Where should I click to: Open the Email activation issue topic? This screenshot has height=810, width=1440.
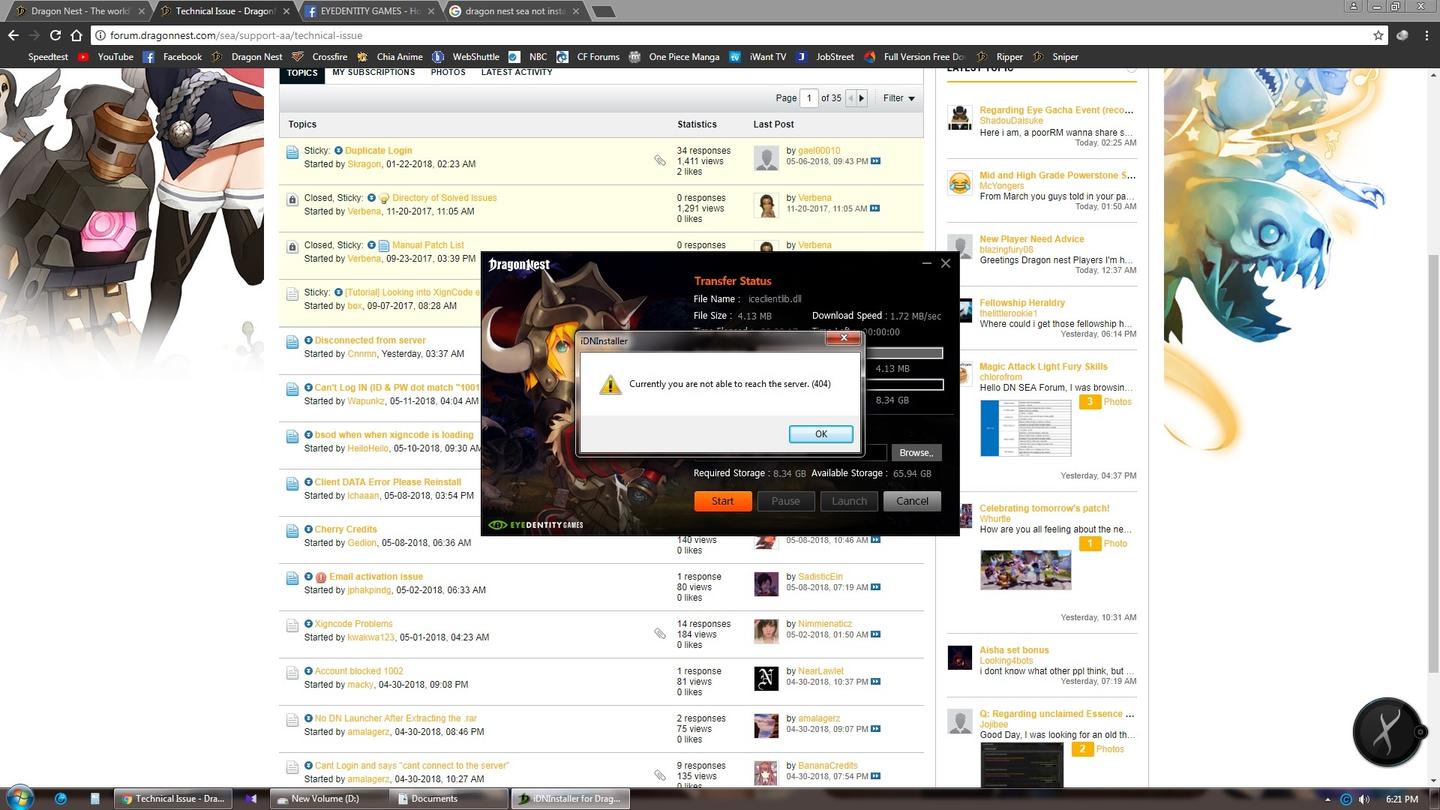376,577
